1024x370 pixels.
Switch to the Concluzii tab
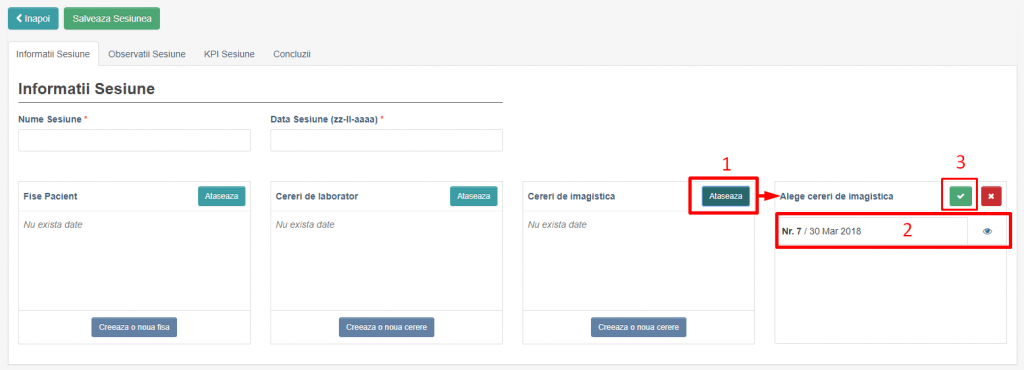(x=292, y=54)
